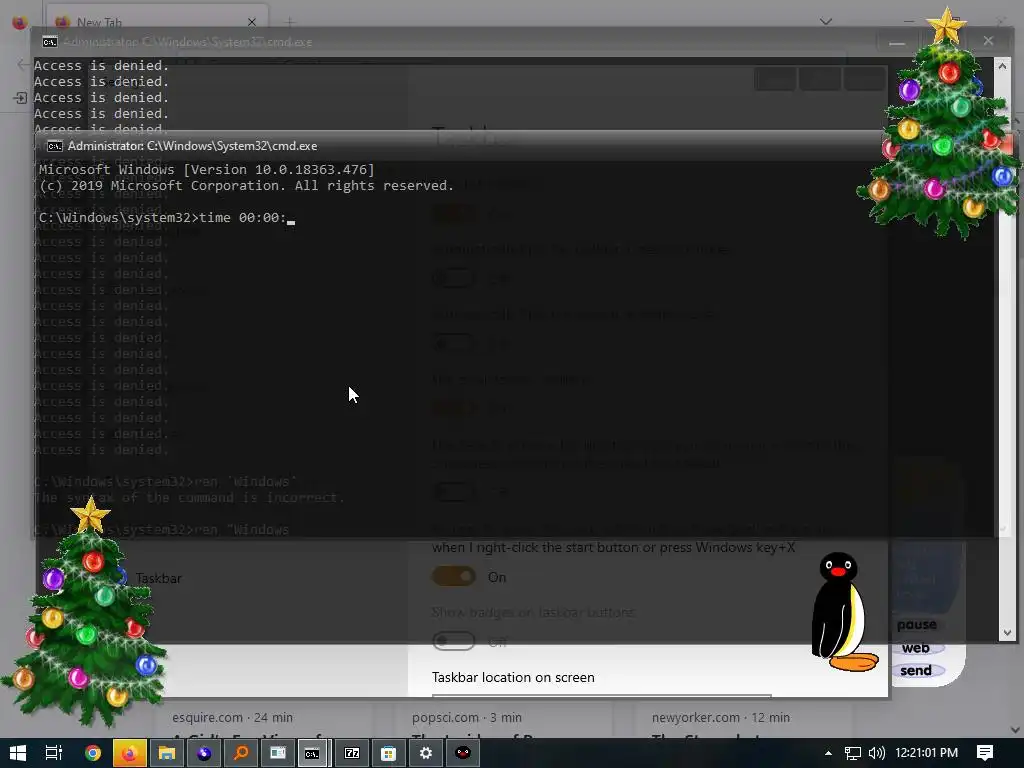Click the window-with-panel app icon in the taskbar
The image size is (1024, 768).
[278, 753]
